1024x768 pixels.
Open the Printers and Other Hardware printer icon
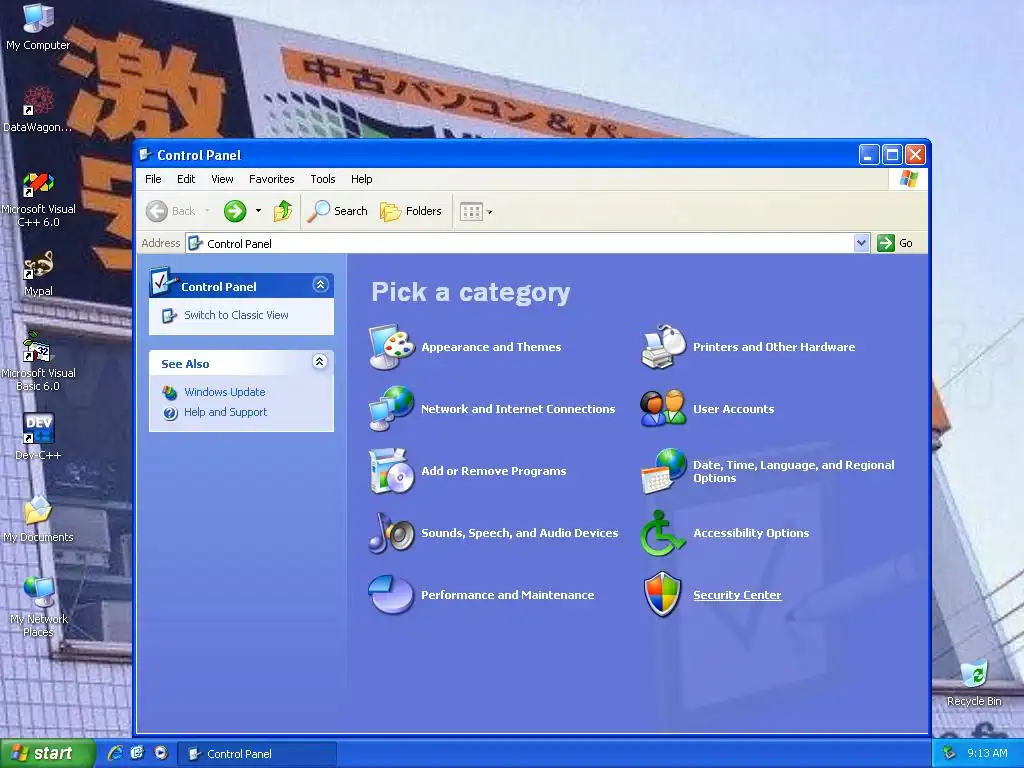coord(664,347)
